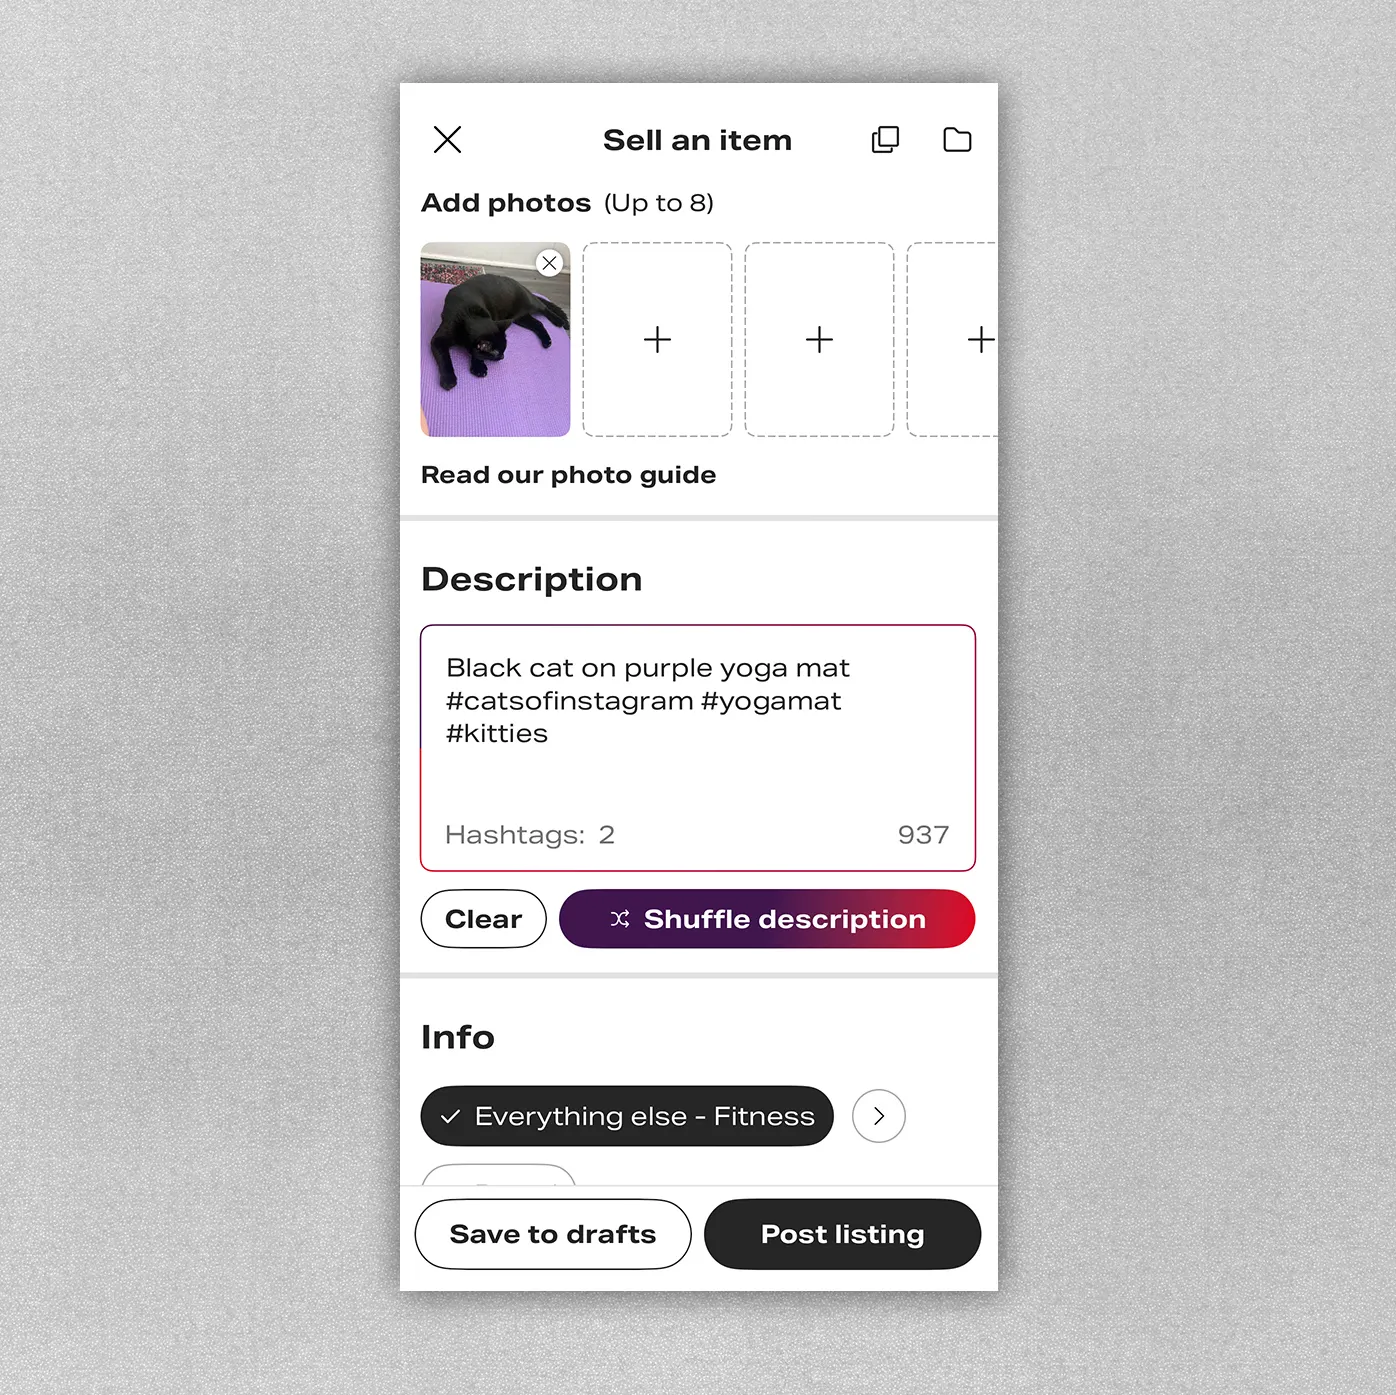Remove the black cat photo
Viewport: 1396px width, 1395px height.
(549, 263)
